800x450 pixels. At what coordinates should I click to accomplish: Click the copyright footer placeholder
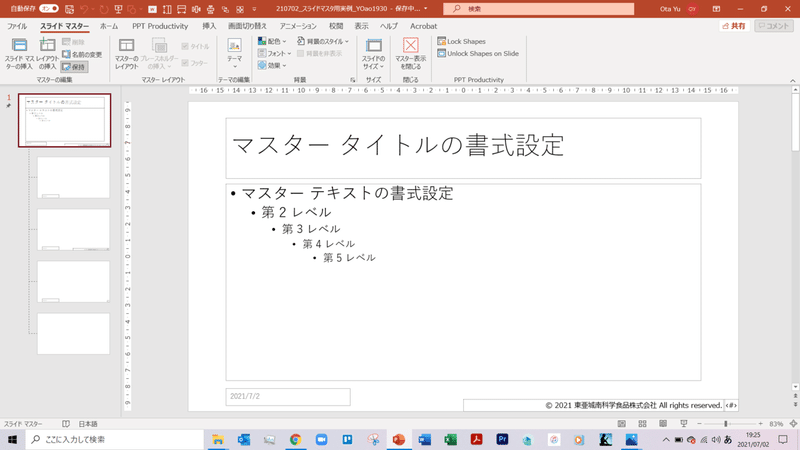coord(593,405)
